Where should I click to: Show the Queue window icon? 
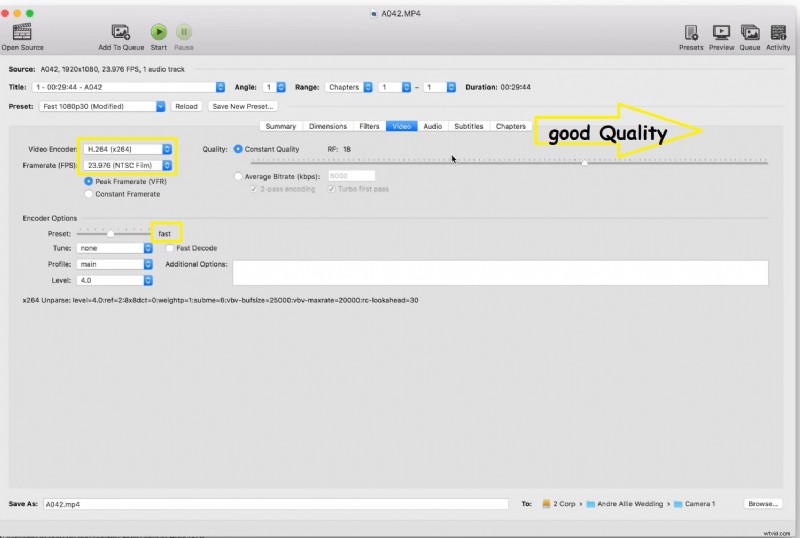click(x=749, y=32)
